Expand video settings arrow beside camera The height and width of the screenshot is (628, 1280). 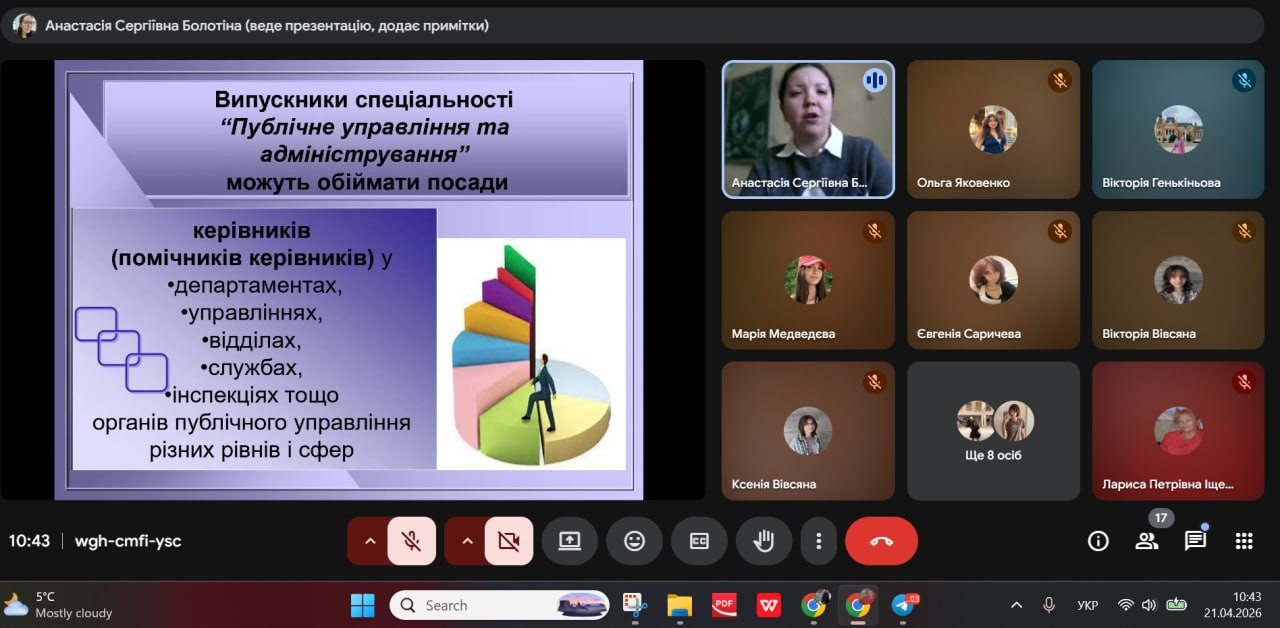click(x=467, y=541)
